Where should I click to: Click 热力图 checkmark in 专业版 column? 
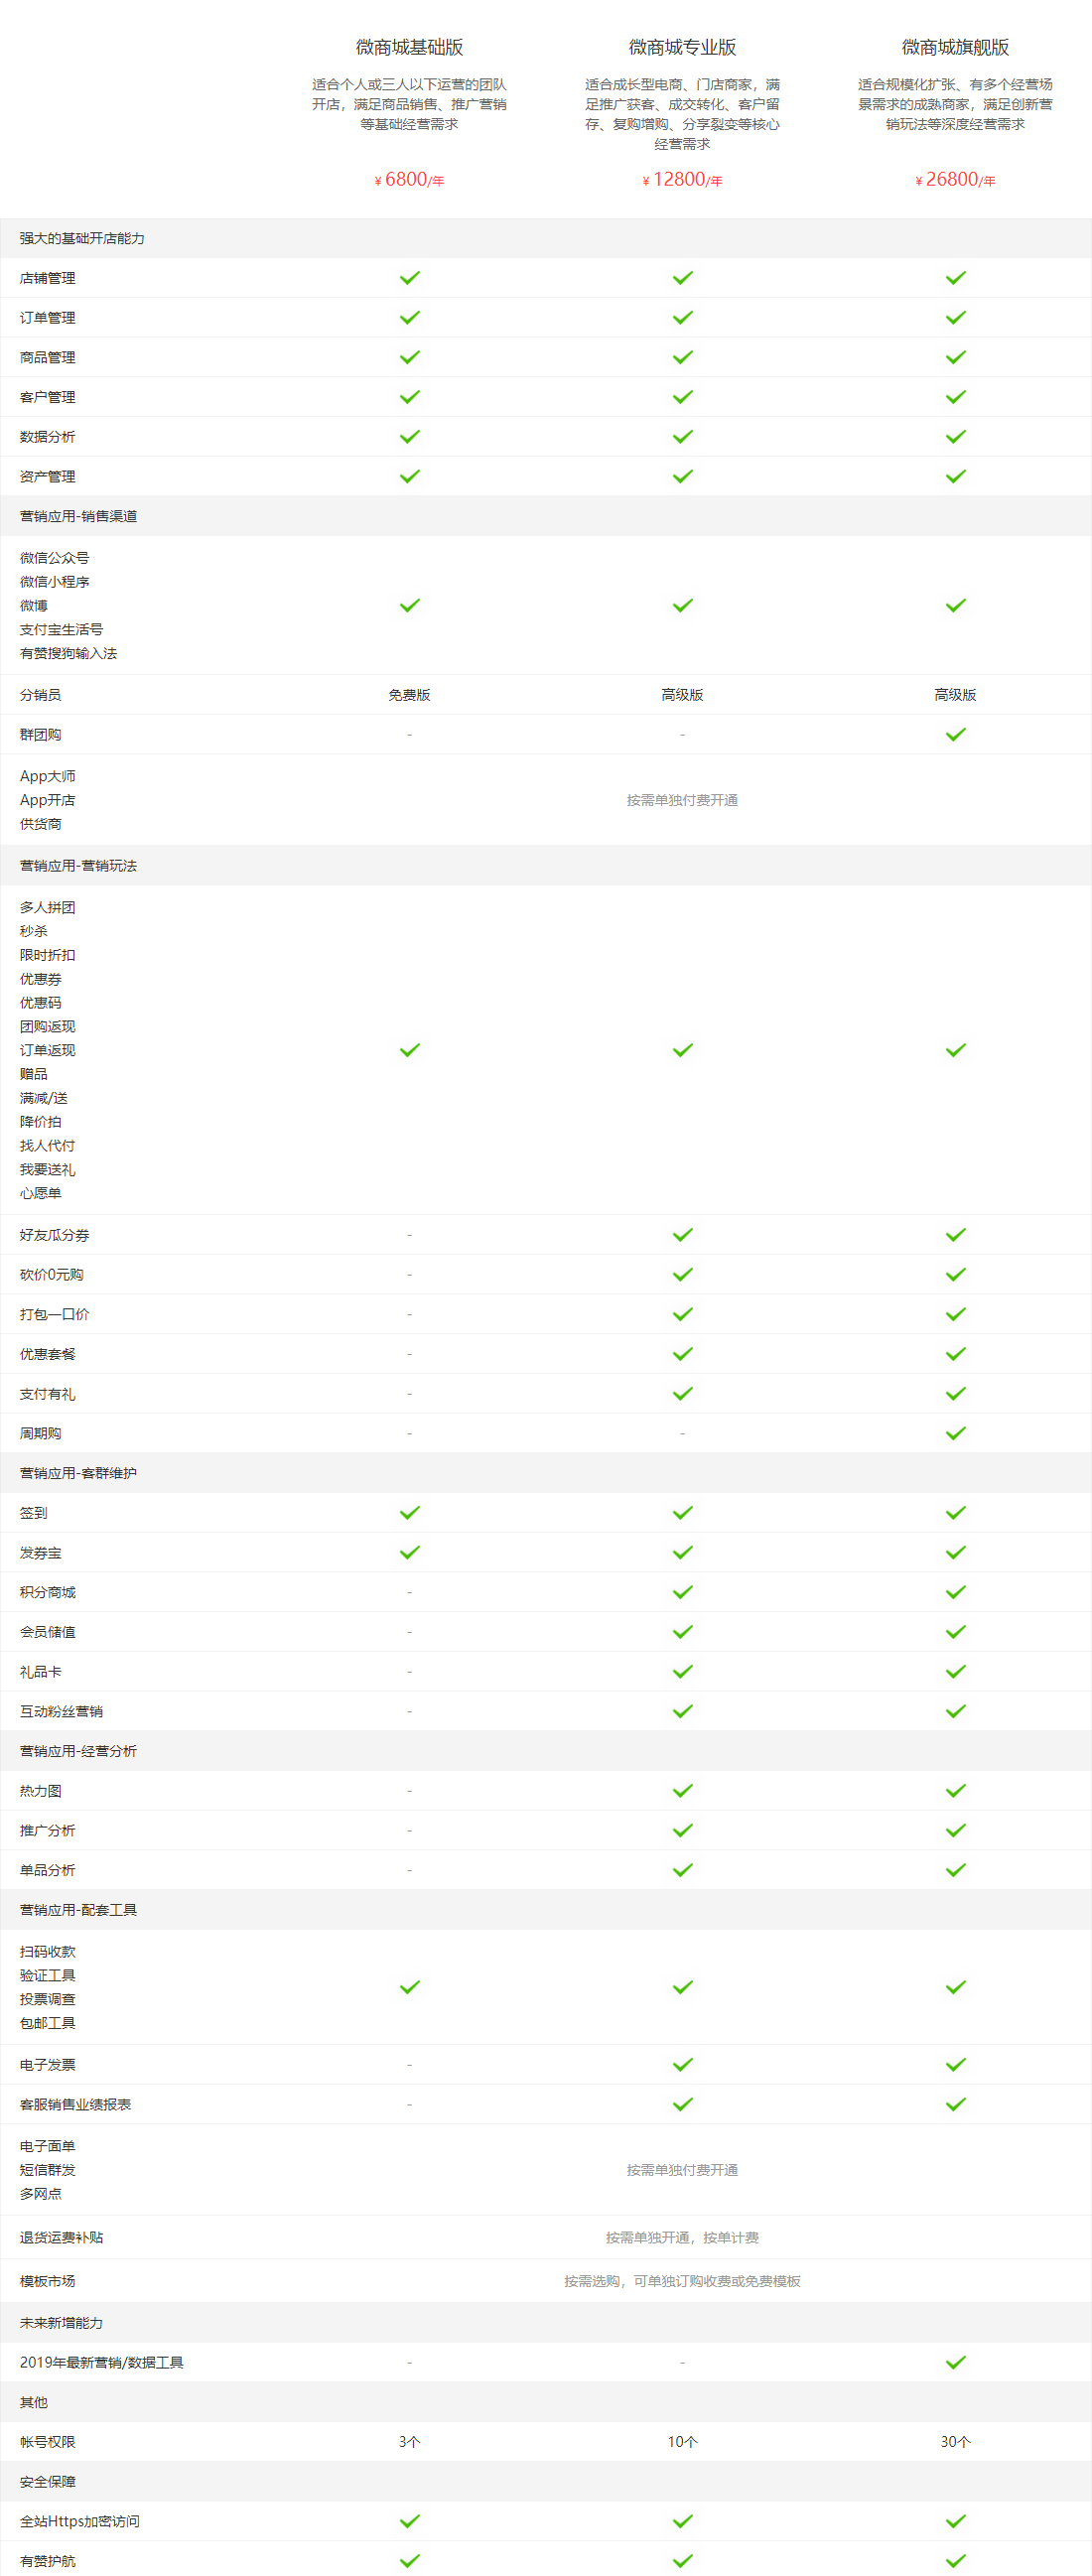pos(683,1791)
